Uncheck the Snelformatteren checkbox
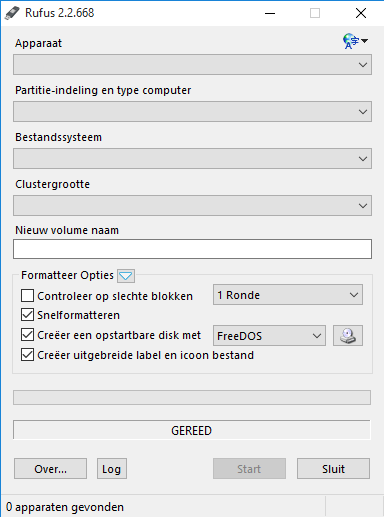384x517 pixels. coord(27,315)
